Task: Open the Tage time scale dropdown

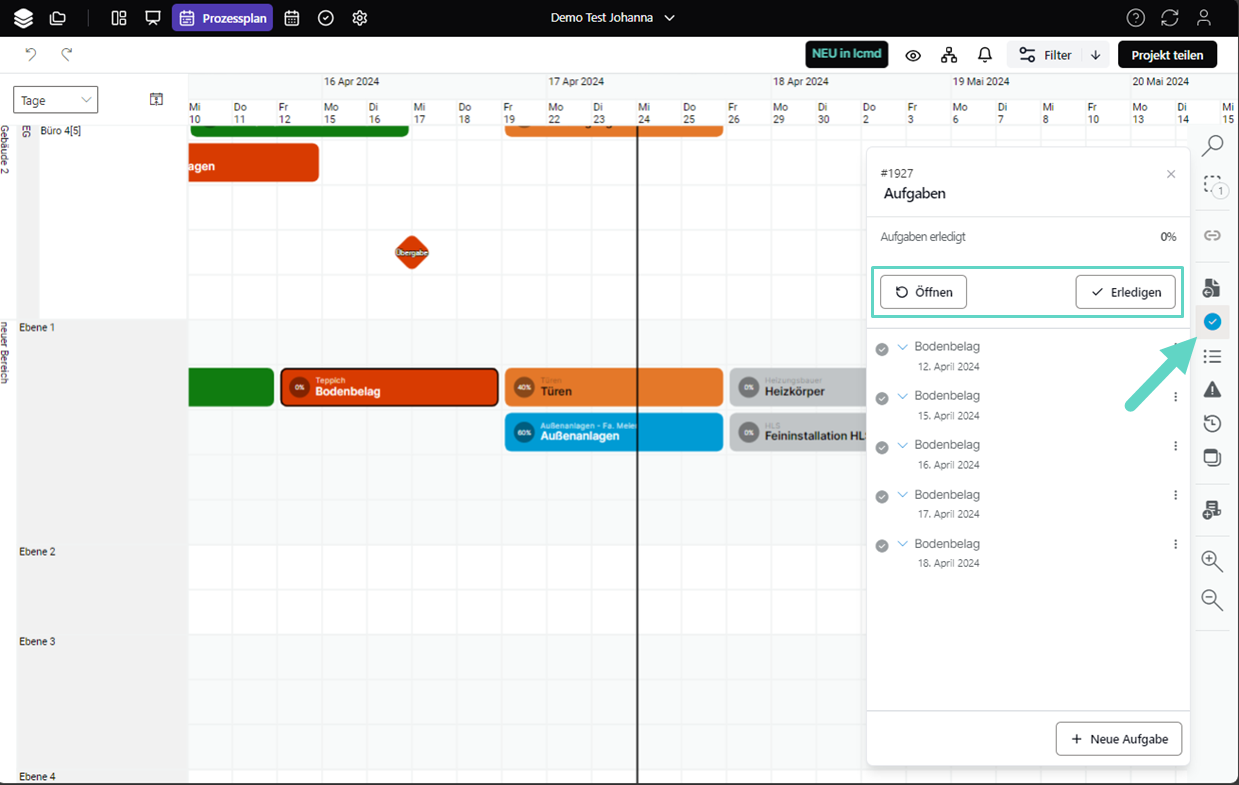Action: pyautogui.click(x=55, y=100)
